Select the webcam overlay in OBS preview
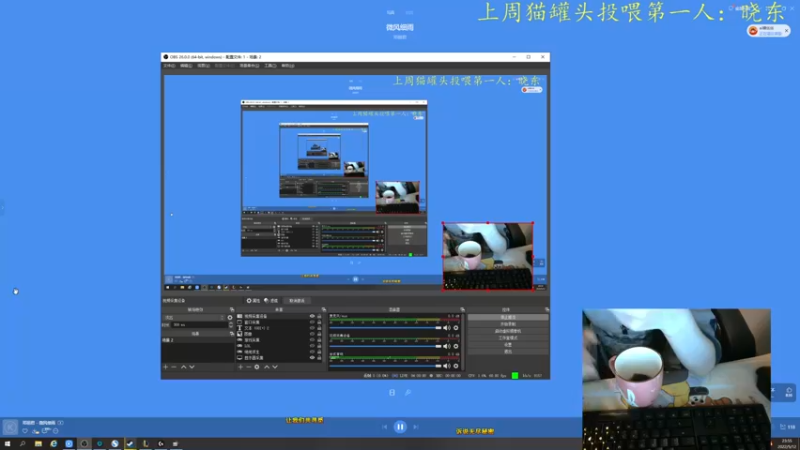Image resolution: width=800 pixels, height=450 pixels. coord(488,257)
